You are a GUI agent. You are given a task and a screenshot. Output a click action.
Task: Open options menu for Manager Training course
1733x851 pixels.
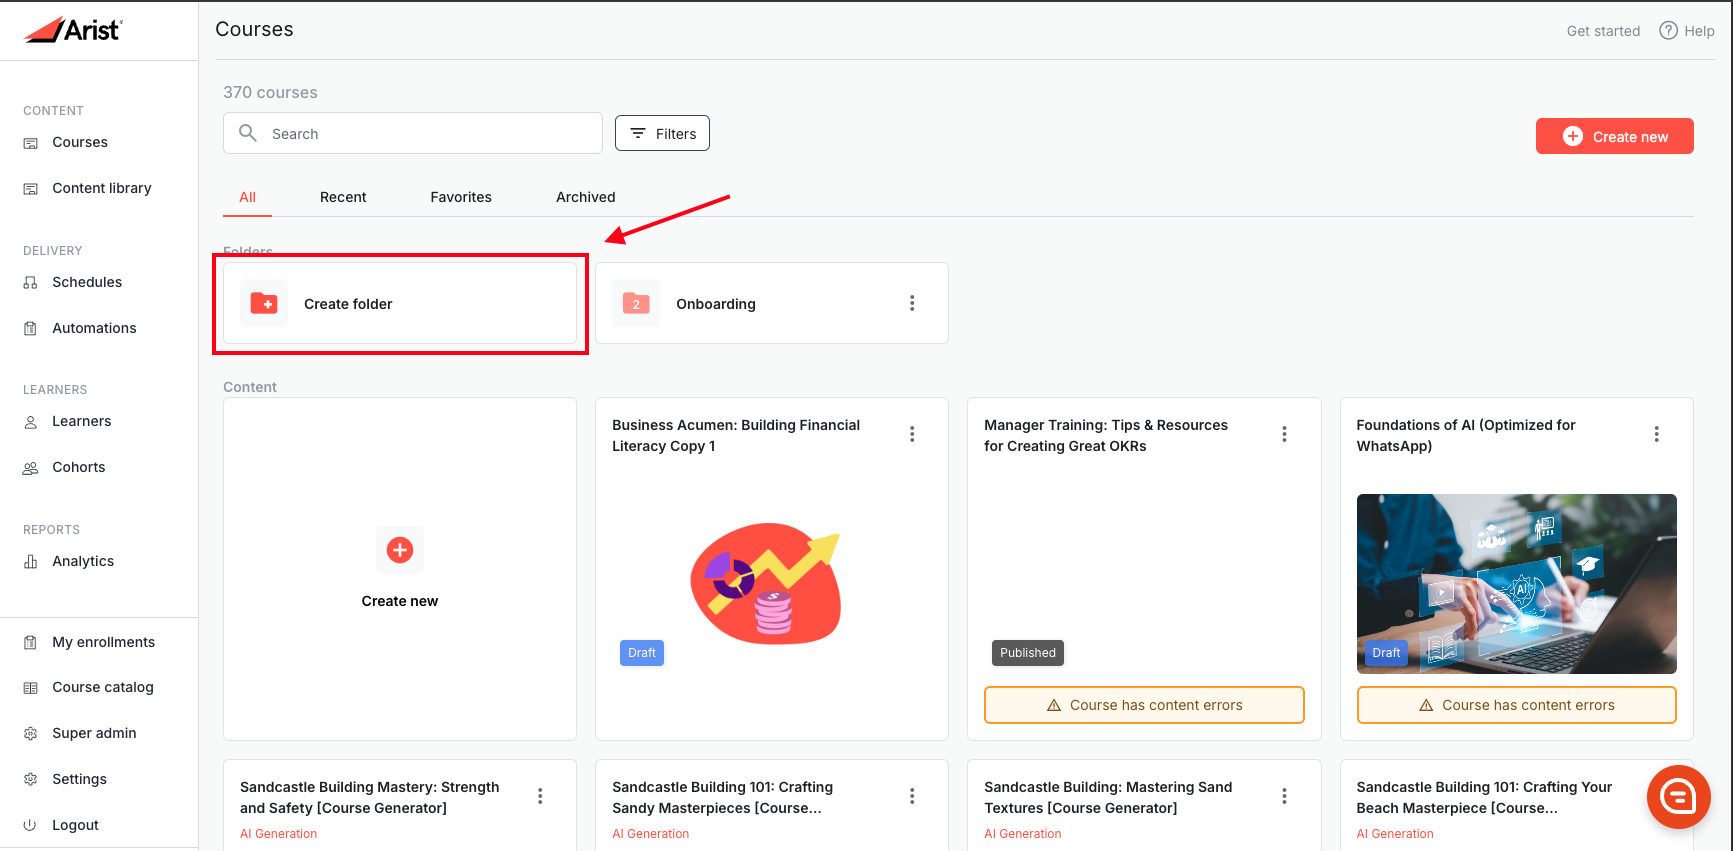point(1284,434)
